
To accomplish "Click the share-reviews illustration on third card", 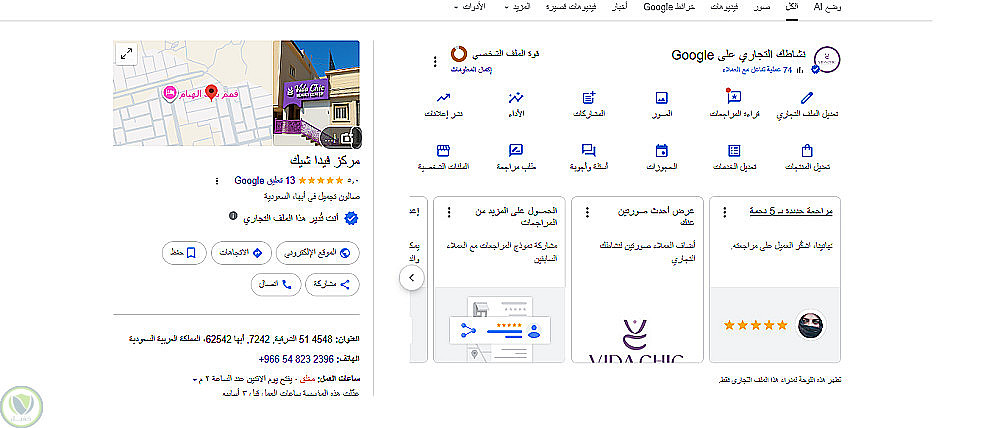I will [x=500, y=327].
